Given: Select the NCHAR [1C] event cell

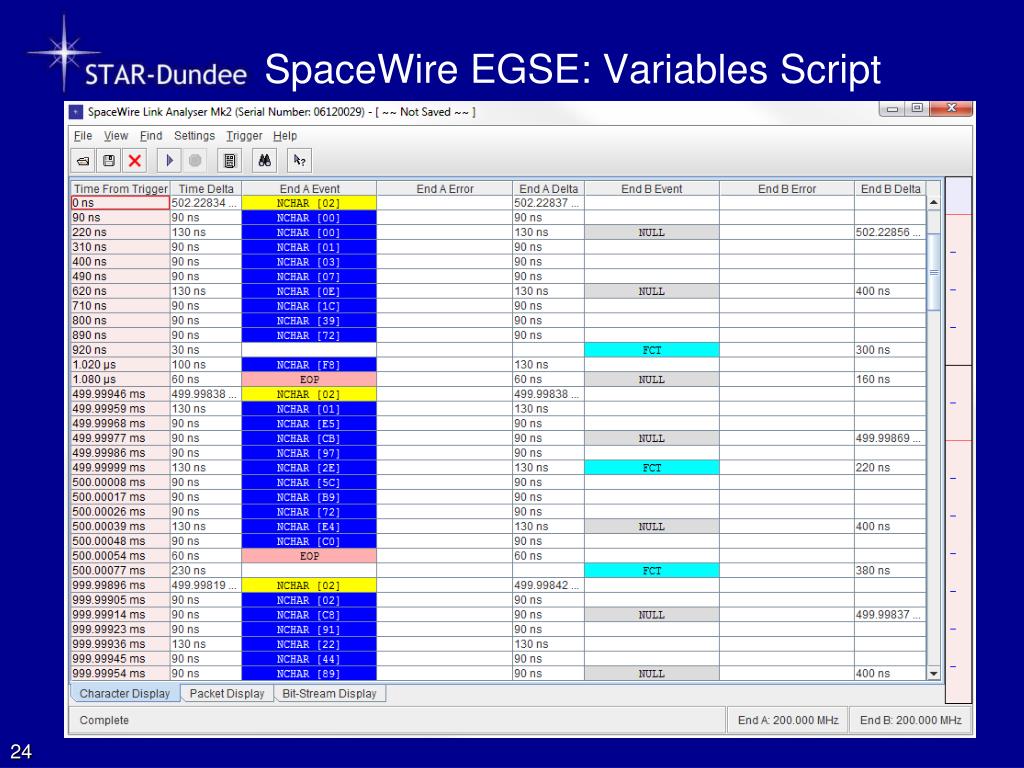Looking at the screenshot, I should coord(309,306).
